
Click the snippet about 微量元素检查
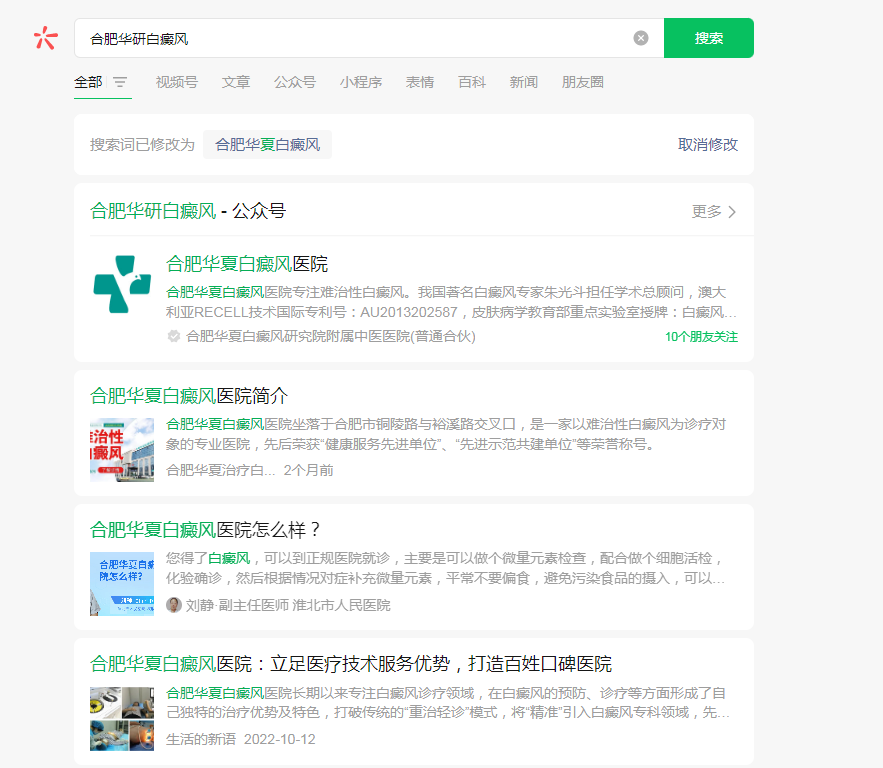445,568
